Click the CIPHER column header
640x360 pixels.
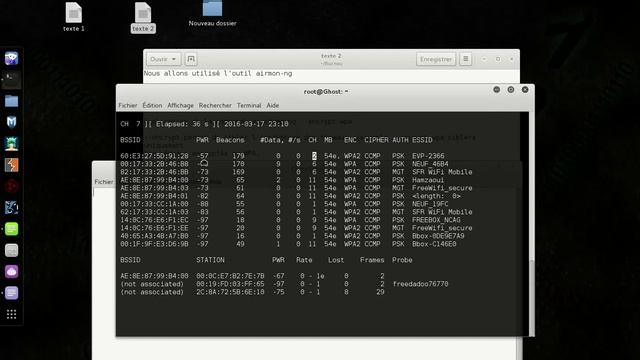pyautogui.click(x=376, y=140)
